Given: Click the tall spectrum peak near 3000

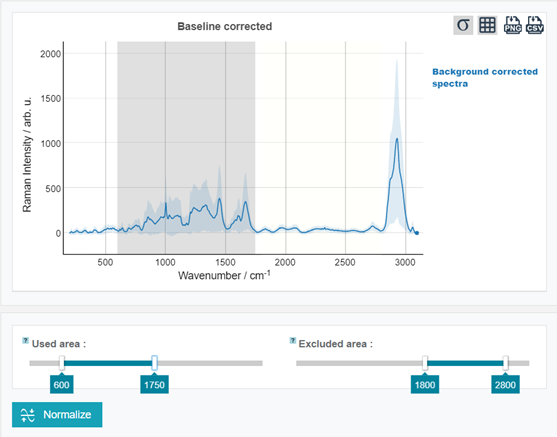Looking at the screenshot, I should (396, 140).
